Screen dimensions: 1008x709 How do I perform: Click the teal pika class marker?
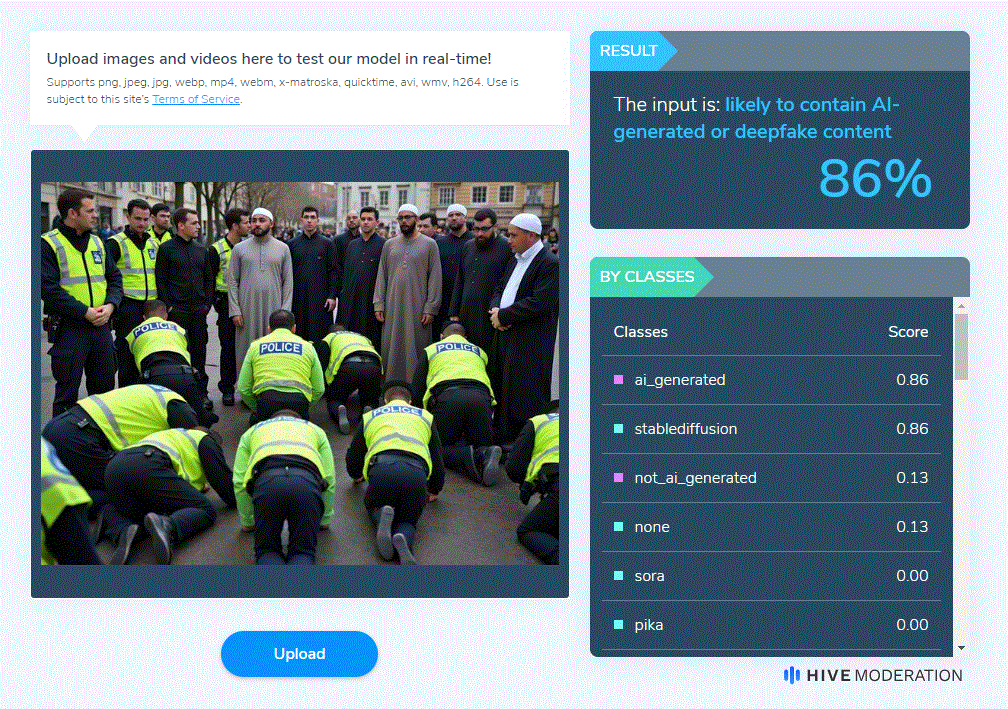(618, 624)
